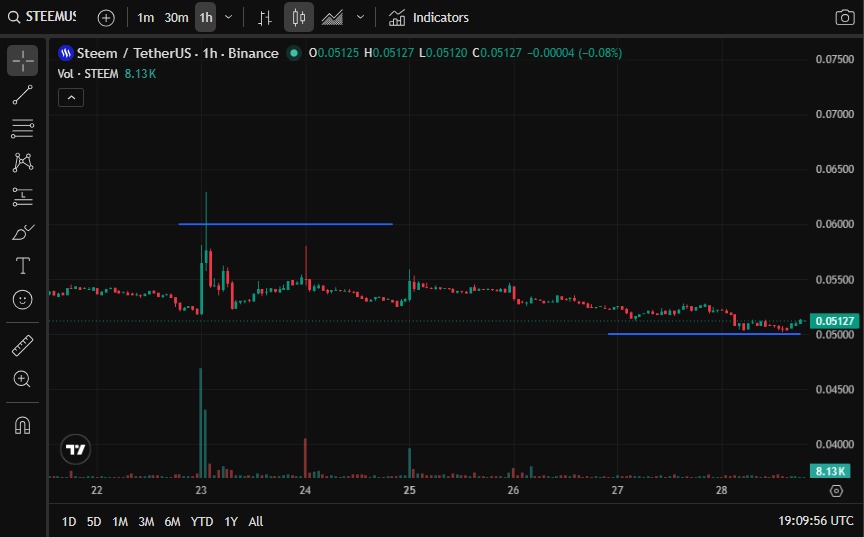Take a chart snapshot with camera icon
The height and width of the screenshot is (537, 864).
pos(845,18)
